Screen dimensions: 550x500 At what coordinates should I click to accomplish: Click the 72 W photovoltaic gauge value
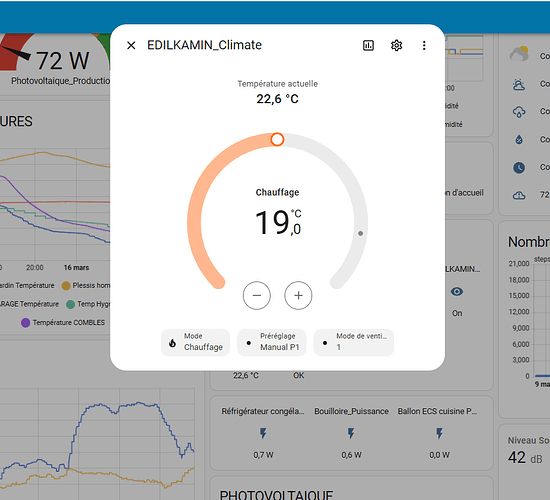[62, 61]
